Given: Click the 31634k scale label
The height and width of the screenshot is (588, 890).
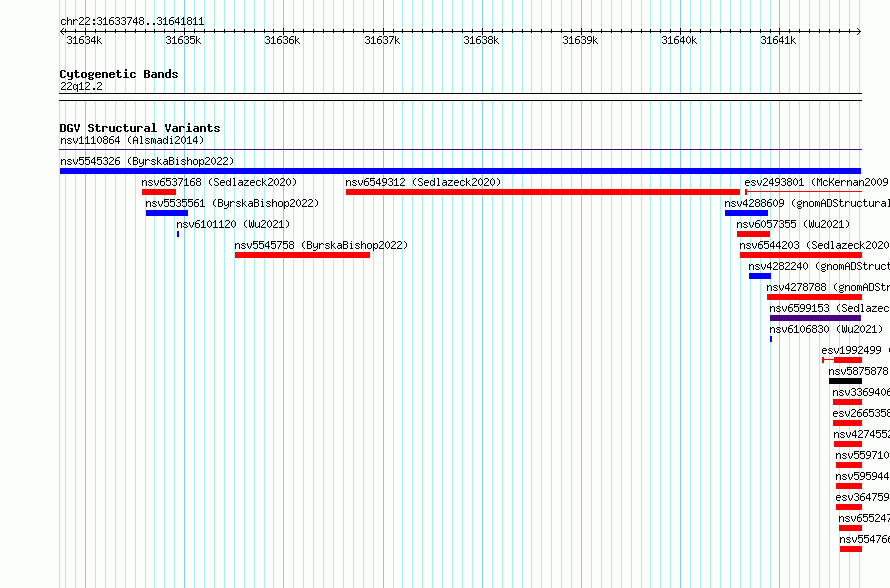Looking at the screenshot, I should click(x=84, y=40).
